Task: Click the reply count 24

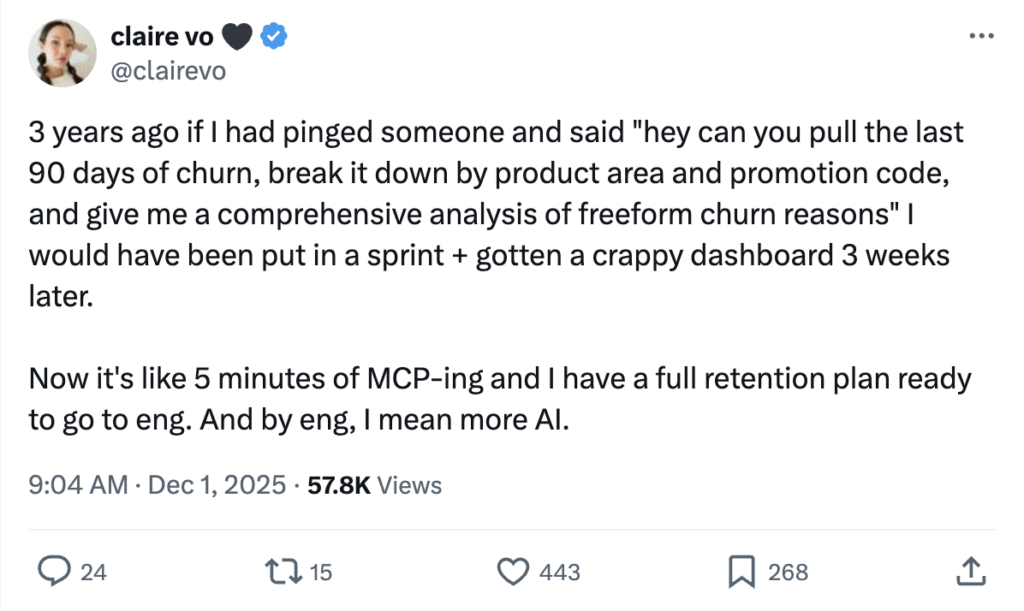Action: [93, 572]
